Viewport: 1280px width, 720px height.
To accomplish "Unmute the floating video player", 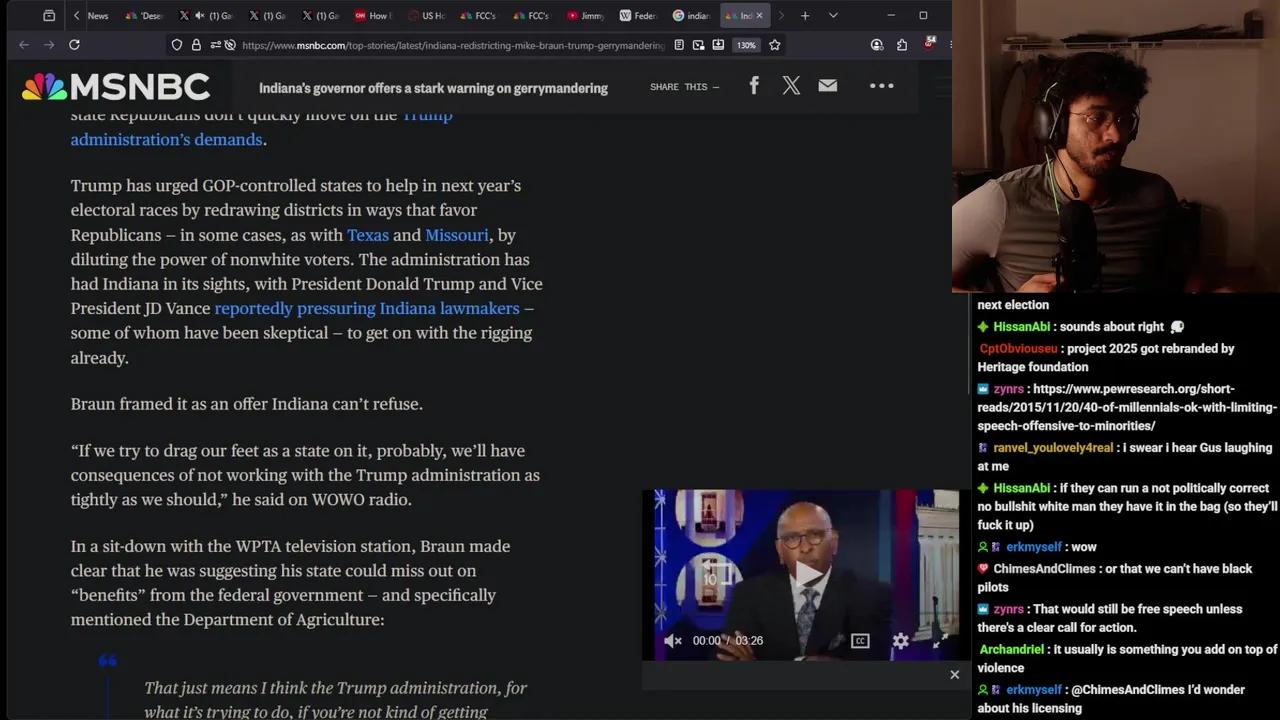I will 673,641.
